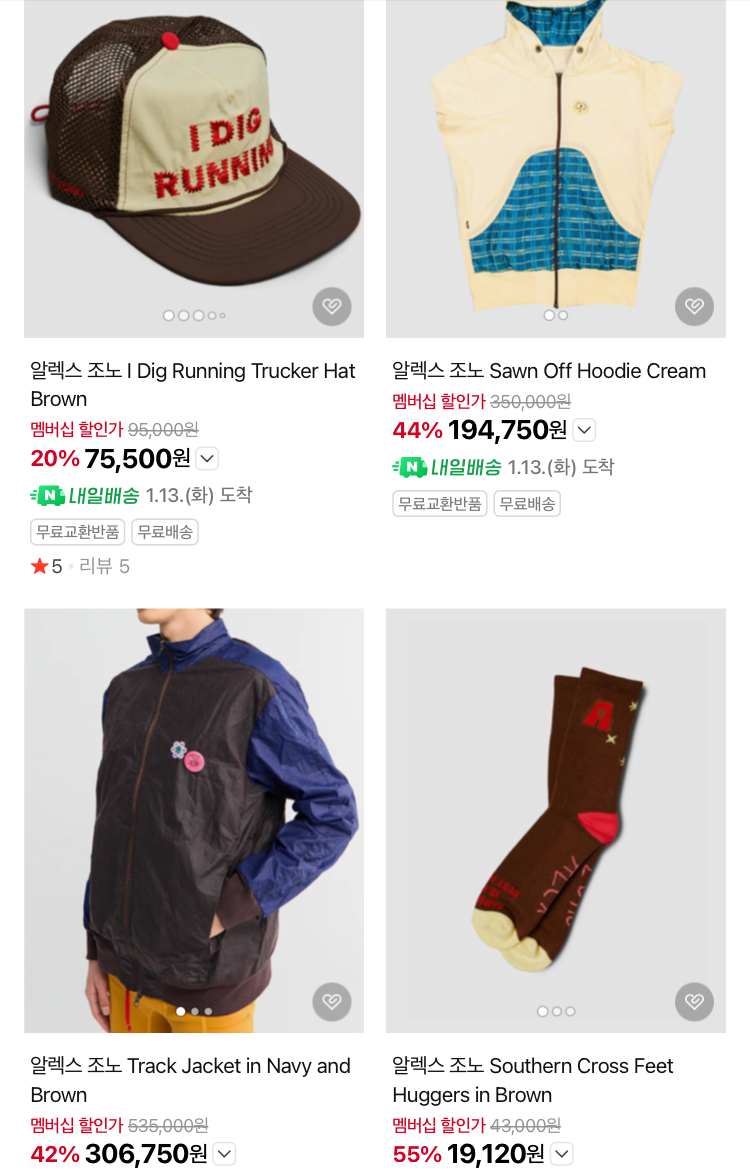Click Naver delivery icon under hoodie
750x1174 pixels.
pyautogui.click(x=409, y=467)
